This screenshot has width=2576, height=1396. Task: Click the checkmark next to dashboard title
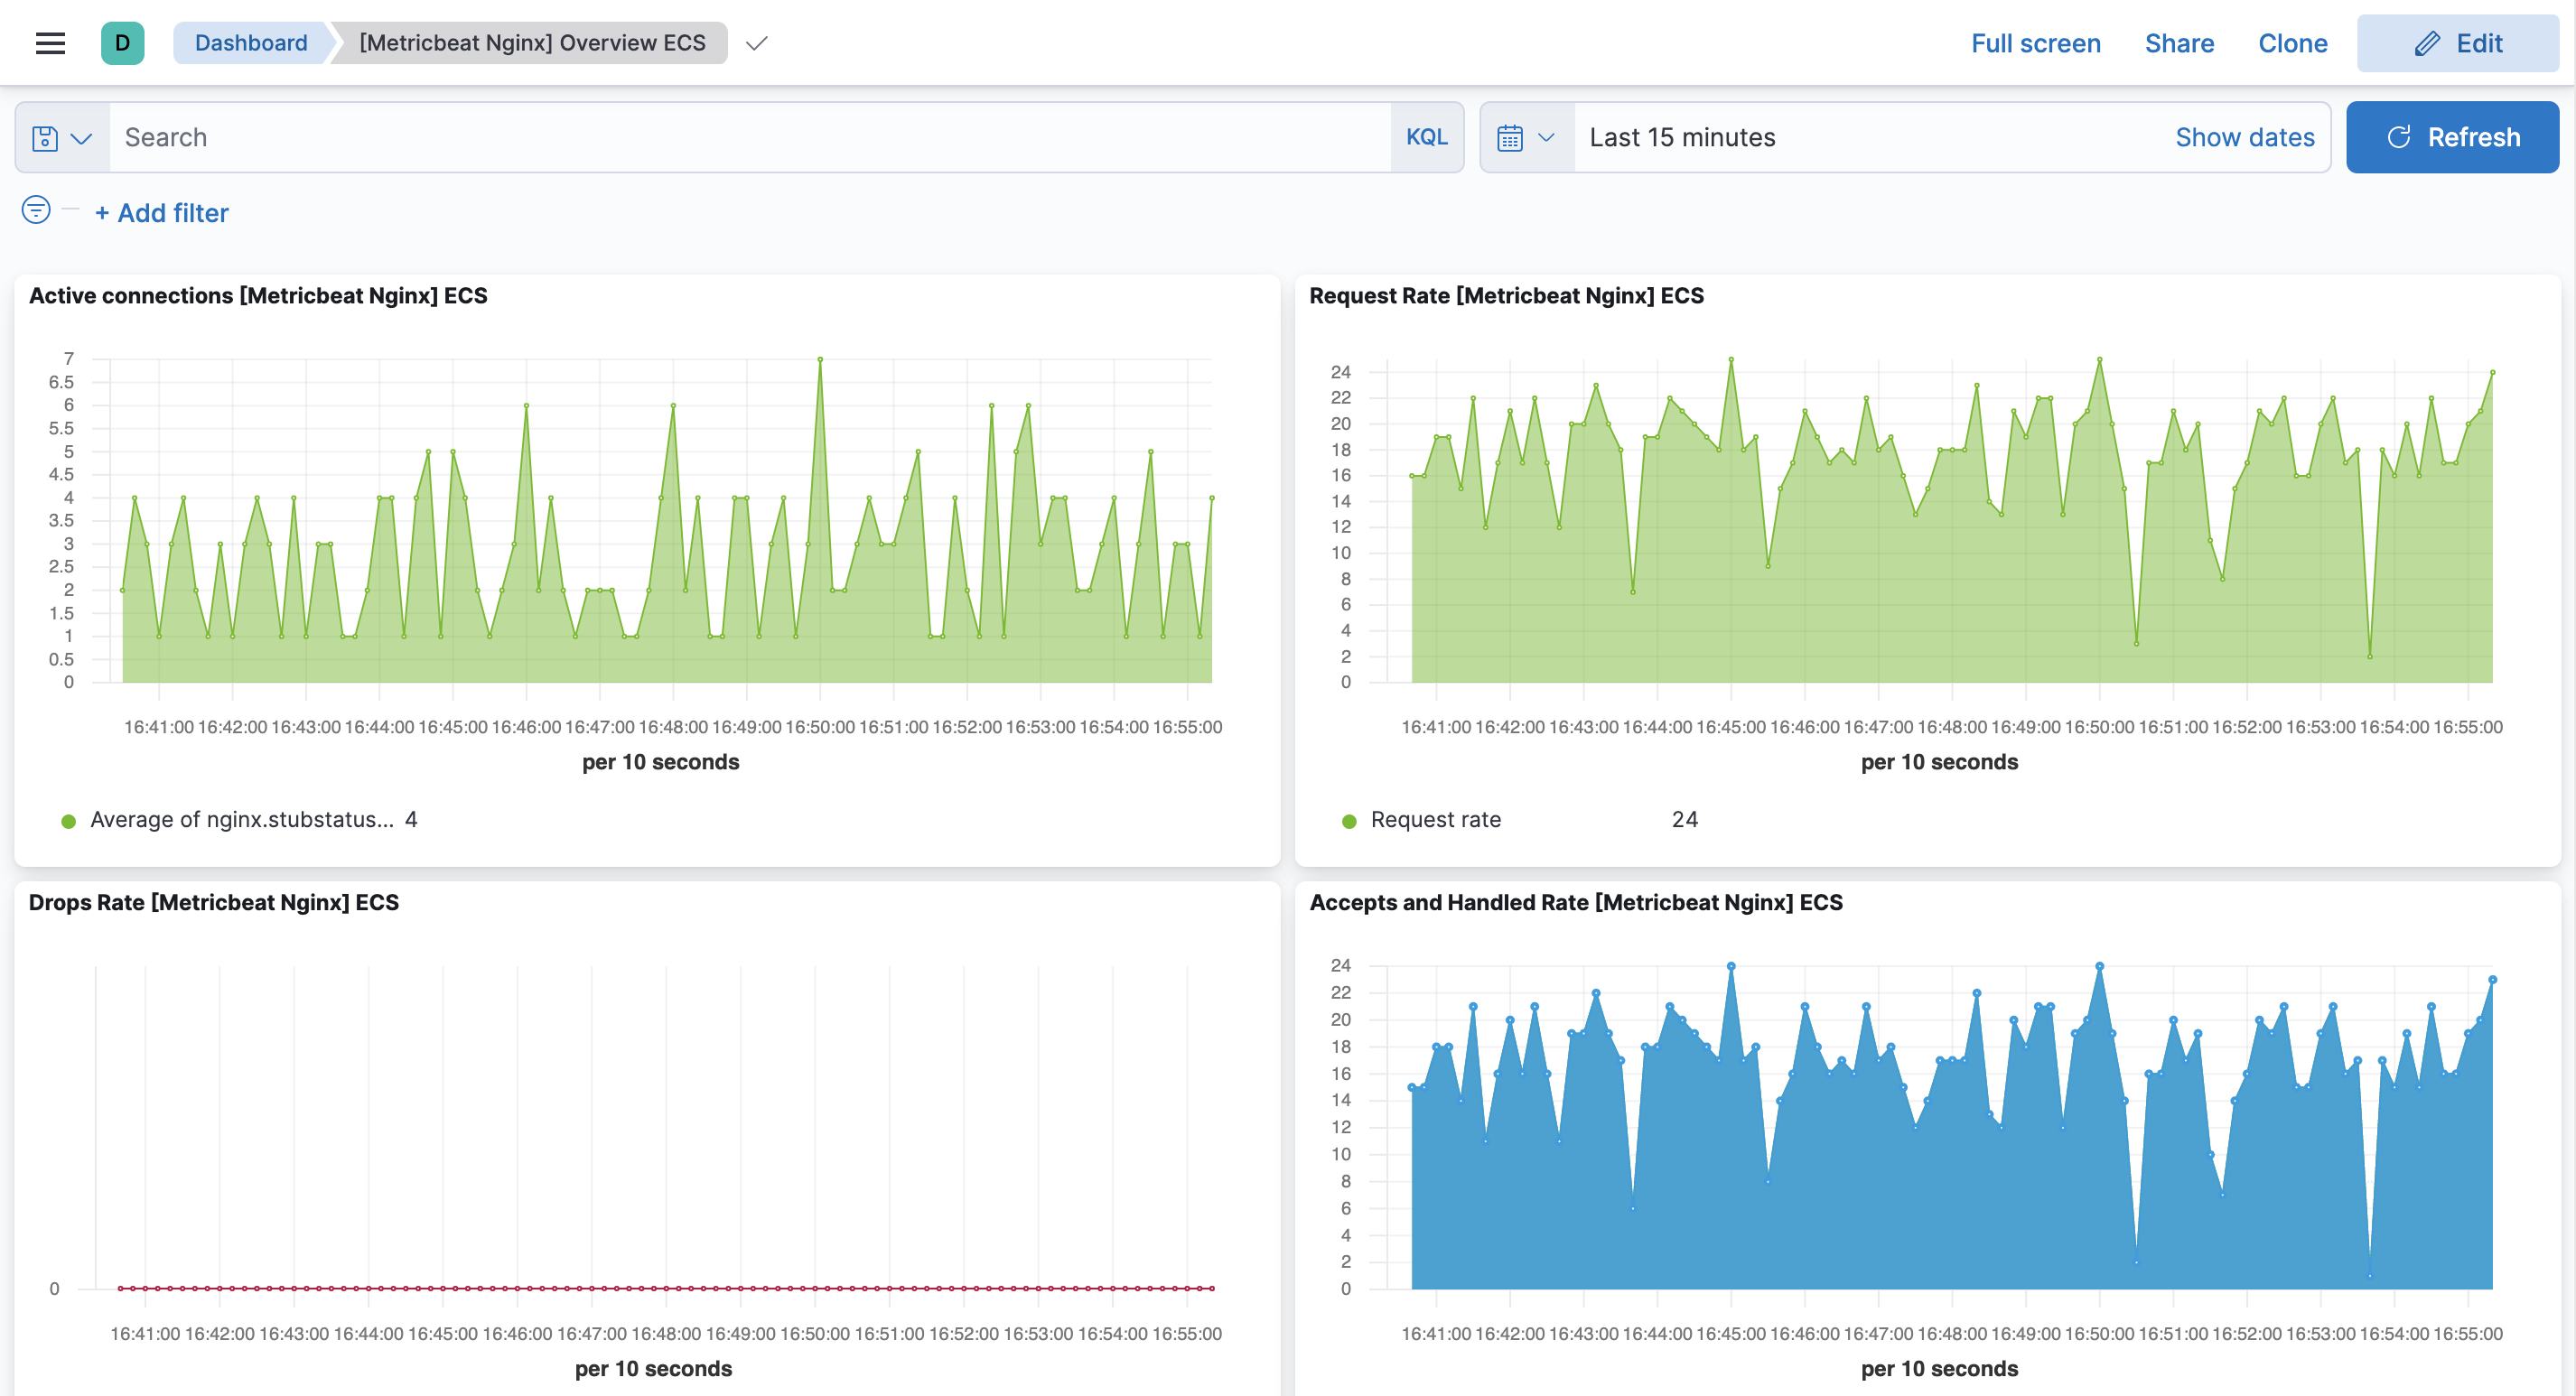click(x=757, y=43)
